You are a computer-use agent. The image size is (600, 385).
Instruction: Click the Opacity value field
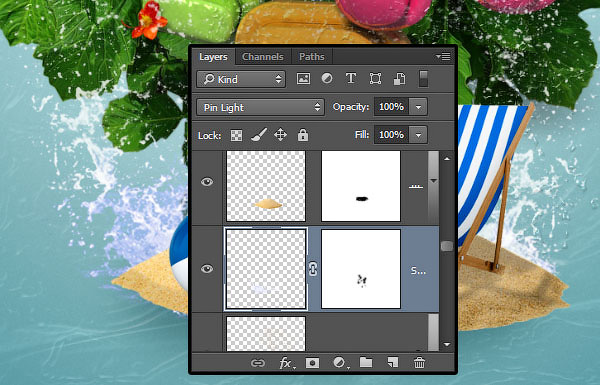pos(391,107)
